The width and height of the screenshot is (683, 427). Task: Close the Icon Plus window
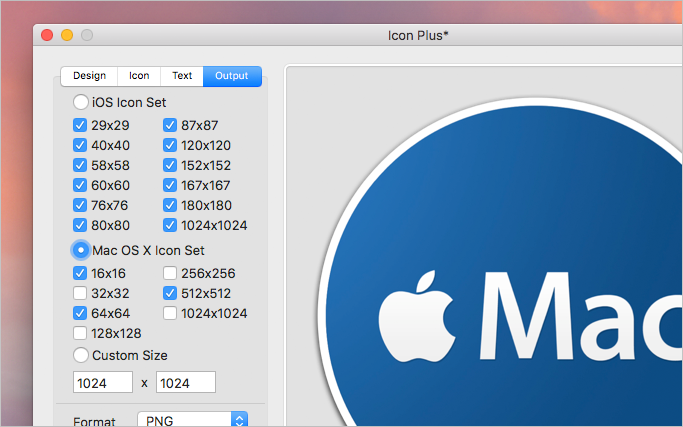coord(47,35)
